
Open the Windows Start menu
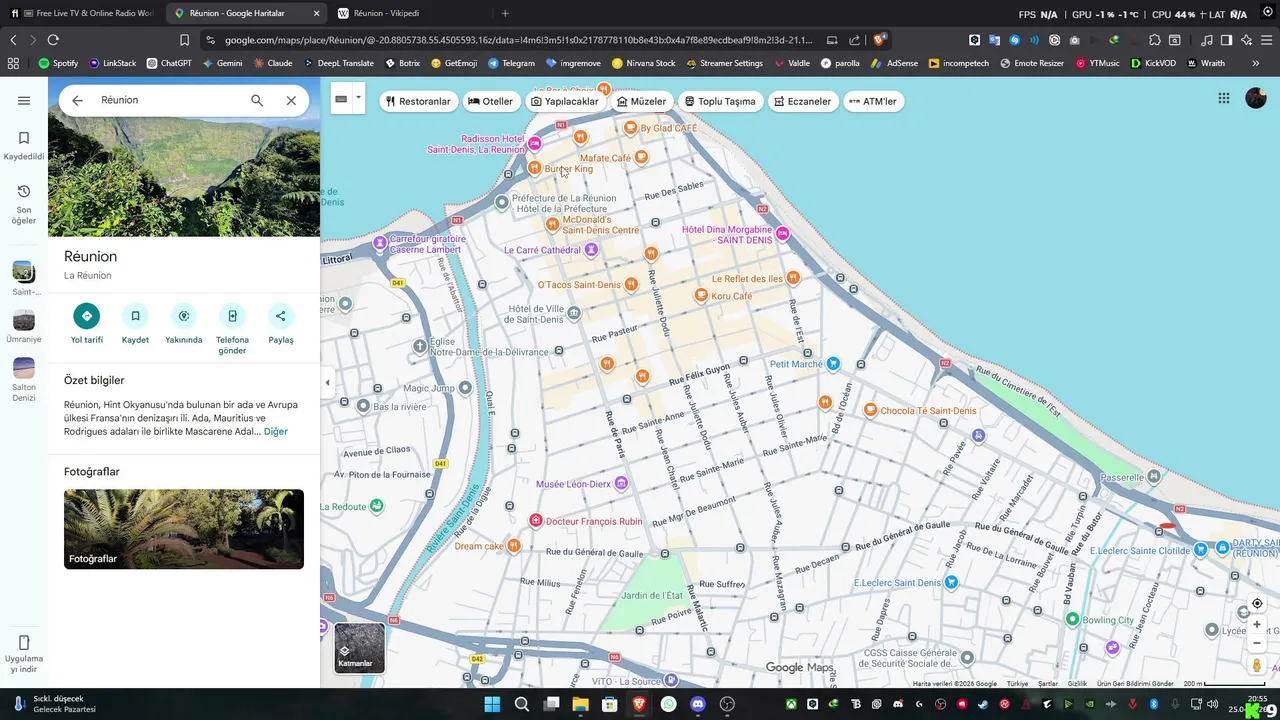coord(492,704)
